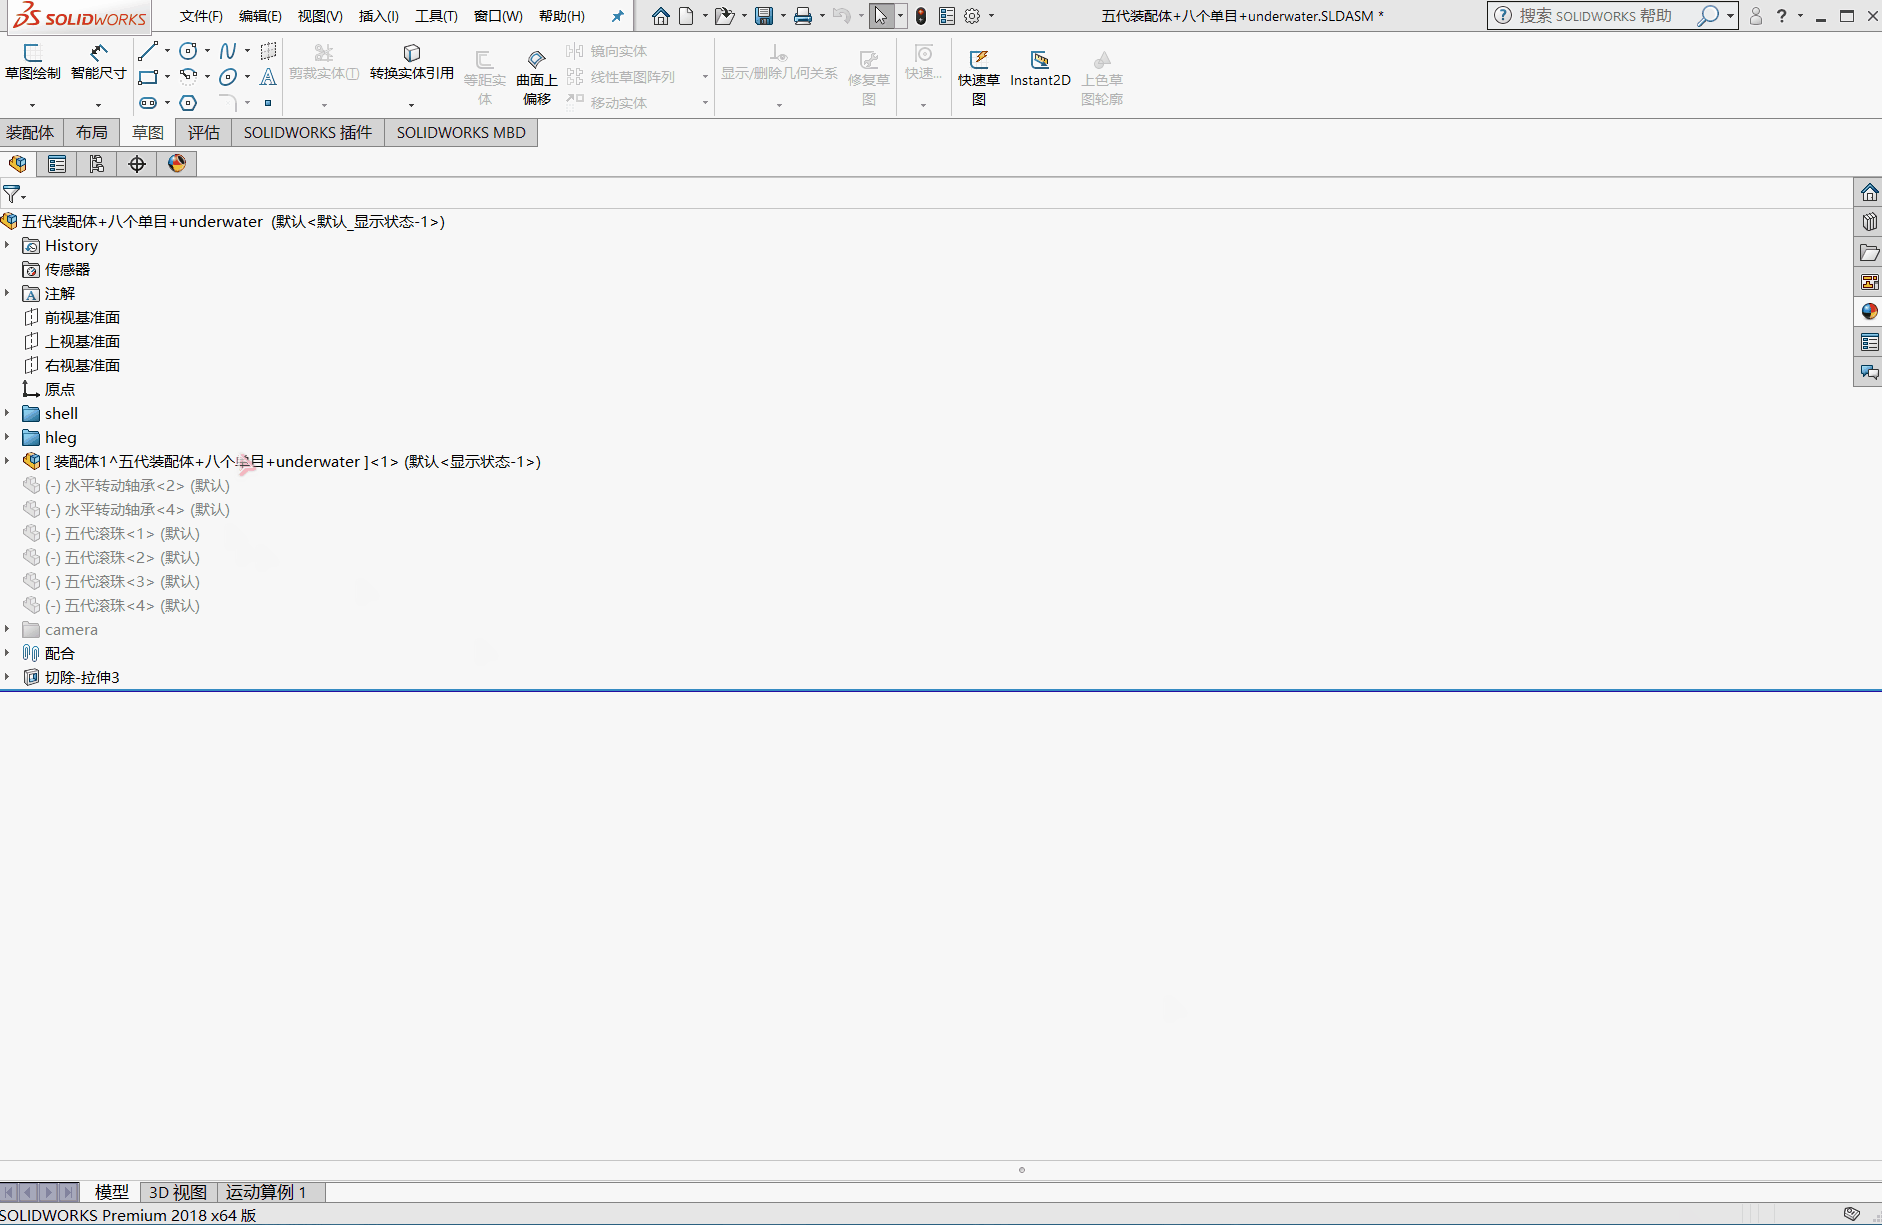Expand the hleg folder
The width and height of the screenshot is (1882, 1225).
click(7, 437)
